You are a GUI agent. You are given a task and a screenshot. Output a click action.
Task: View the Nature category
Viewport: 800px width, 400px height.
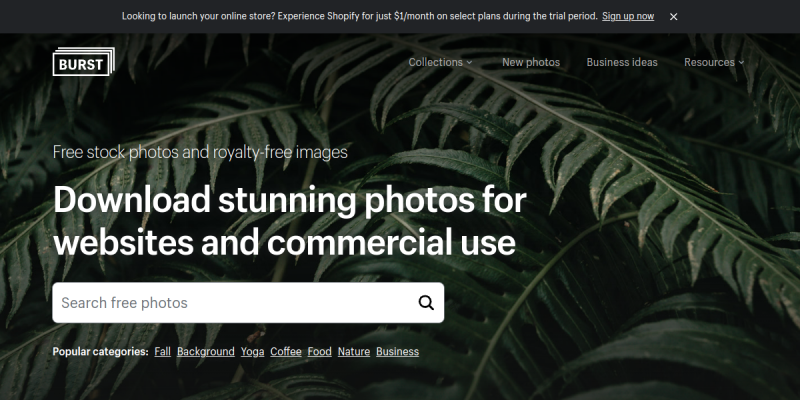pos(354,352)
